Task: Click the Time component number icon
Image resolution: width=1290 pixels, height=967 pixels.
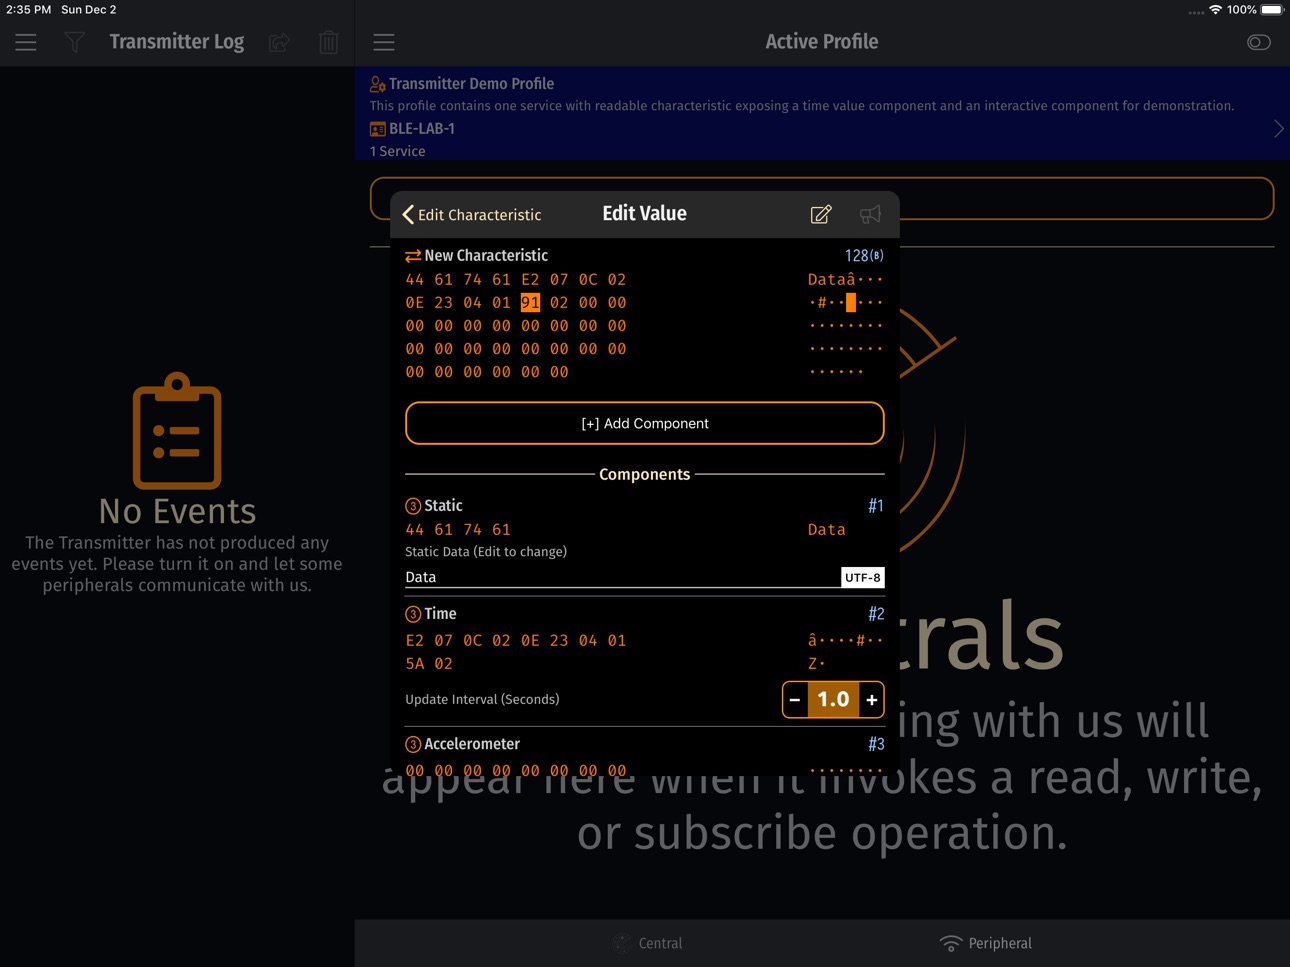Action: pyautogui.click(x=413, y=614)
